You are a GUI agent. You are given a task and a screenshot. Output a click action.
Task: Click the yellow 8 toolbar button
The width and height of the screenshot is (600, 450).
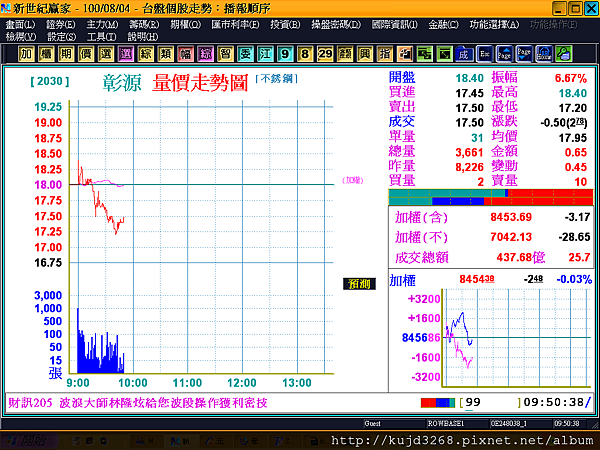coord(305,54)
